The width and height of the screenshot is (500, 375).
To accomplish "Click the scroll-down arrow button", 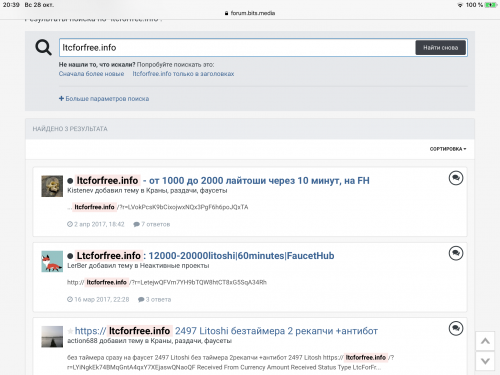I will (485, 361).
